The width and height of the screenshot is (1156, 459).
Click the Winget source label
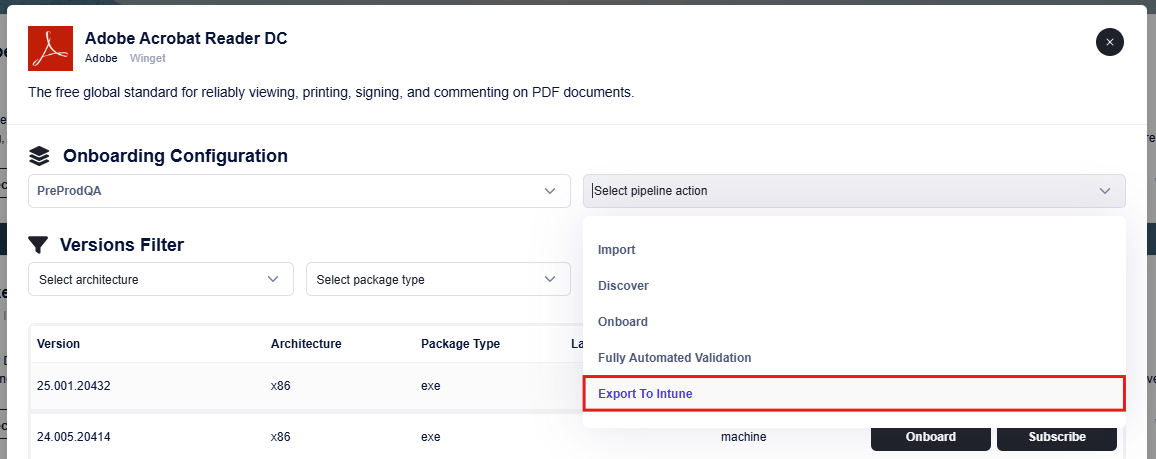coord(148,58)
